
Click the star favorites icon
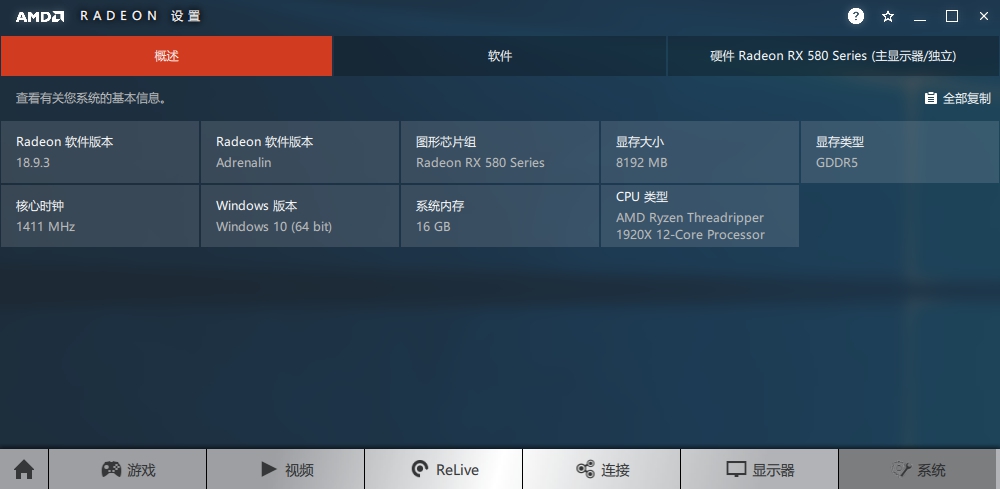click(888, 17)
